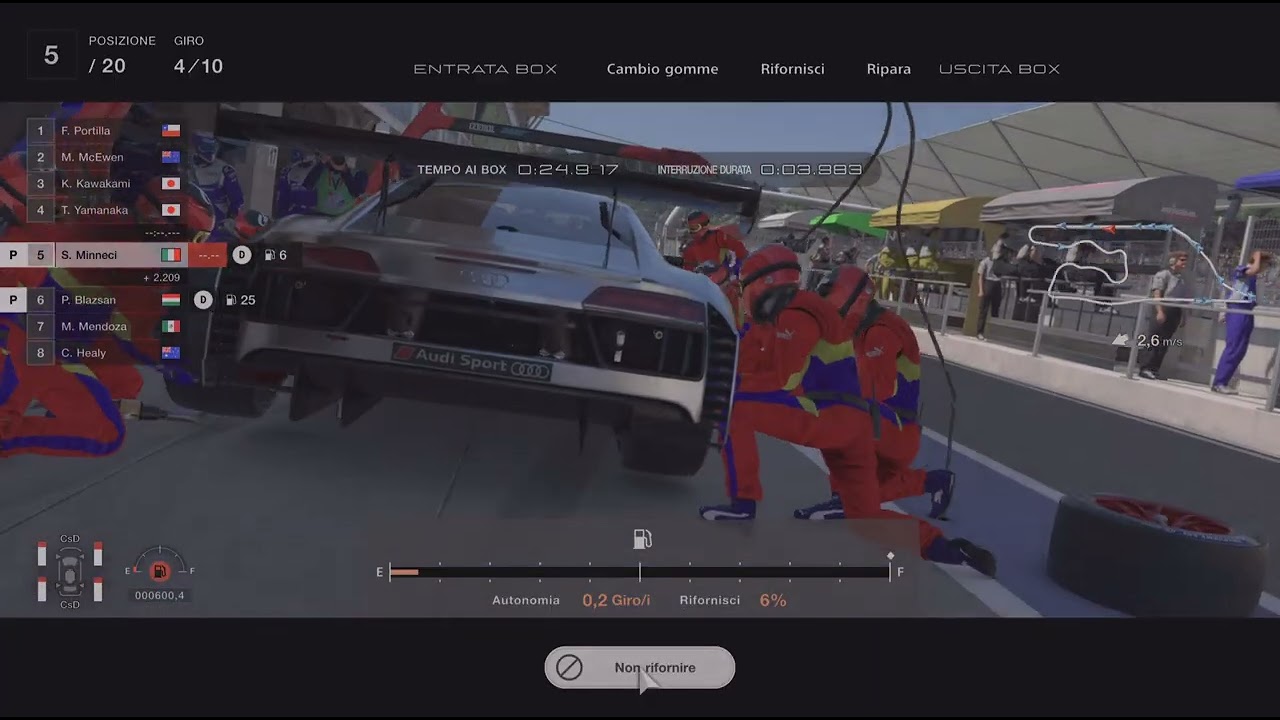The width and height of the screenshot is (1280, 720).
Task: Click Australia flag next to M. McEwen
Action: (x=171, y=157)
